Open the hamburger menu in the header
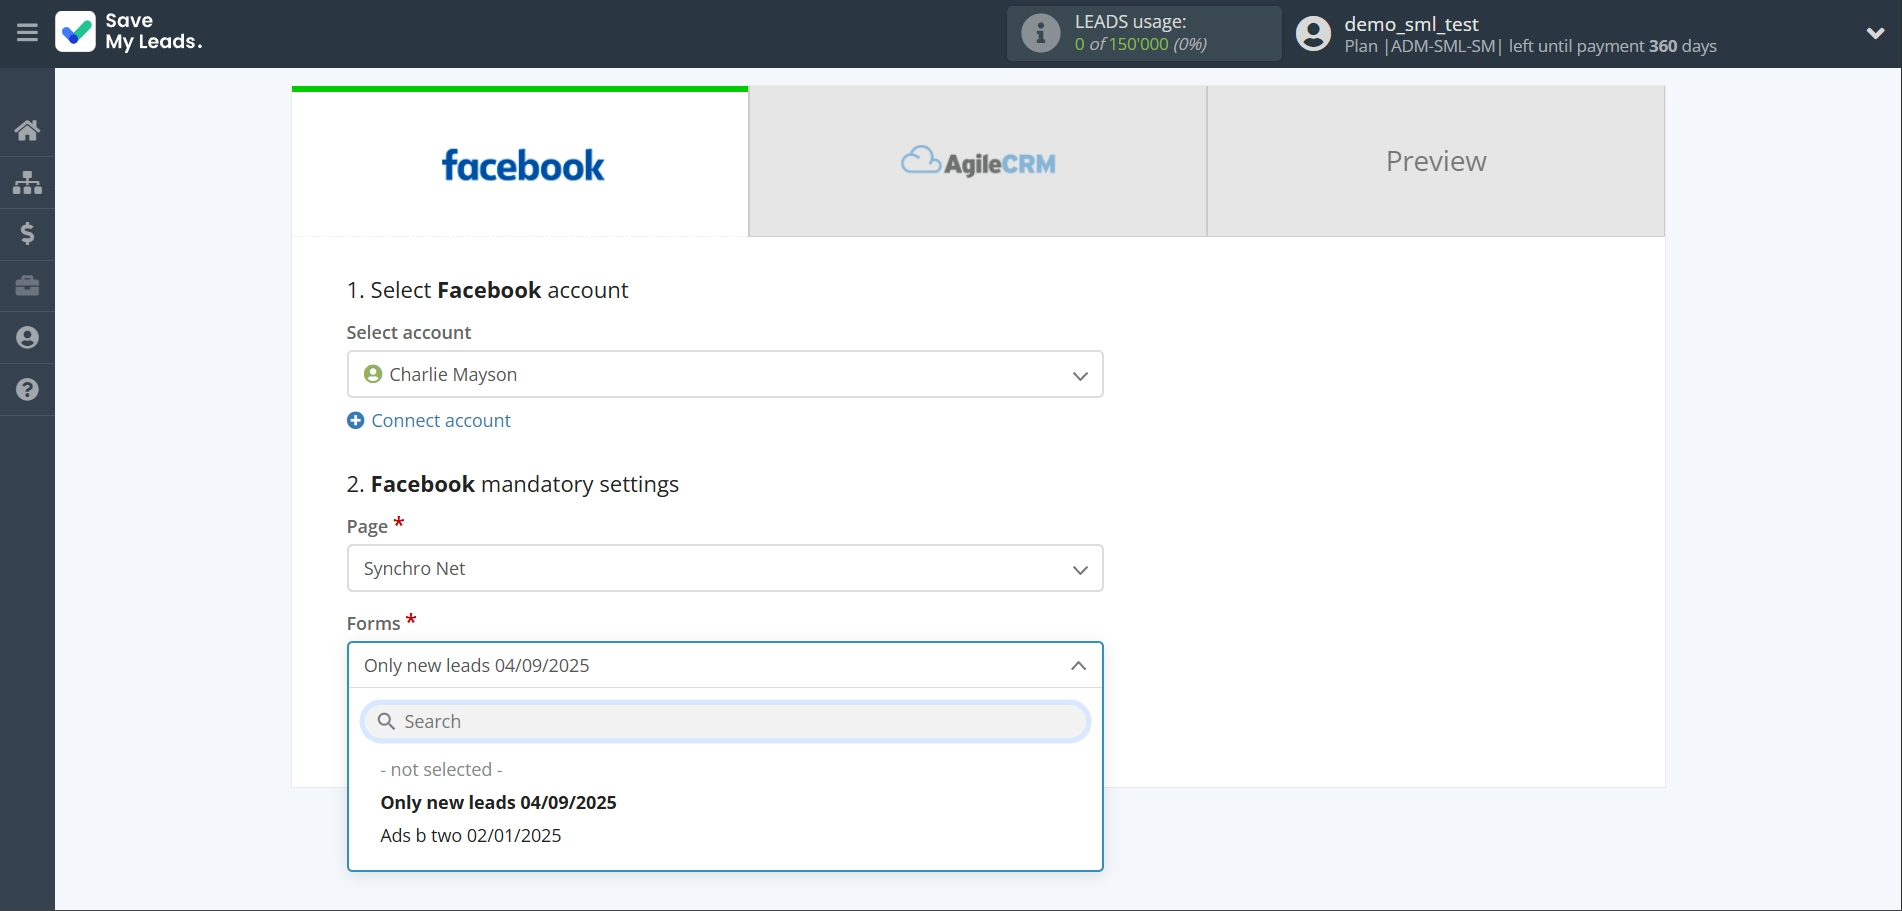 (x=27, y=33)
